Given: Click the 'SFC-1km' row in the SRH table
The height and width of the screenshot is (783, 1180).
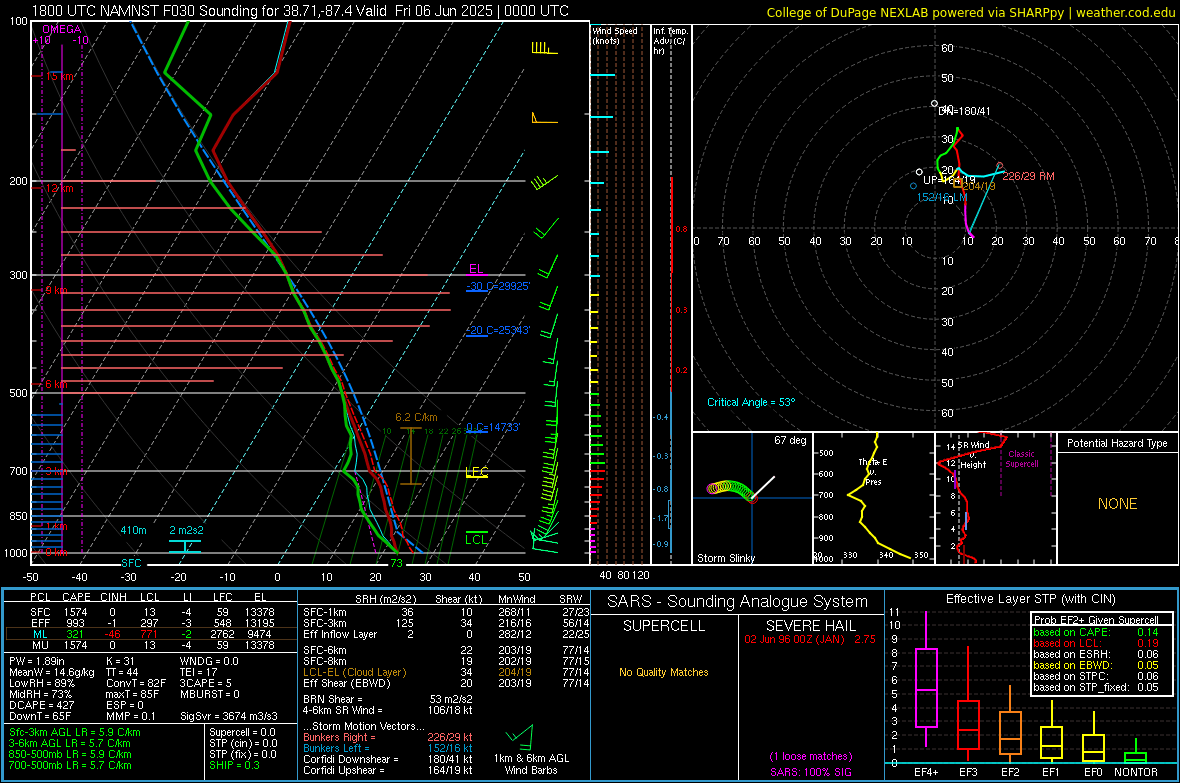Looking at the screenshot, I should pyautogui.click(x=446, y=612).
